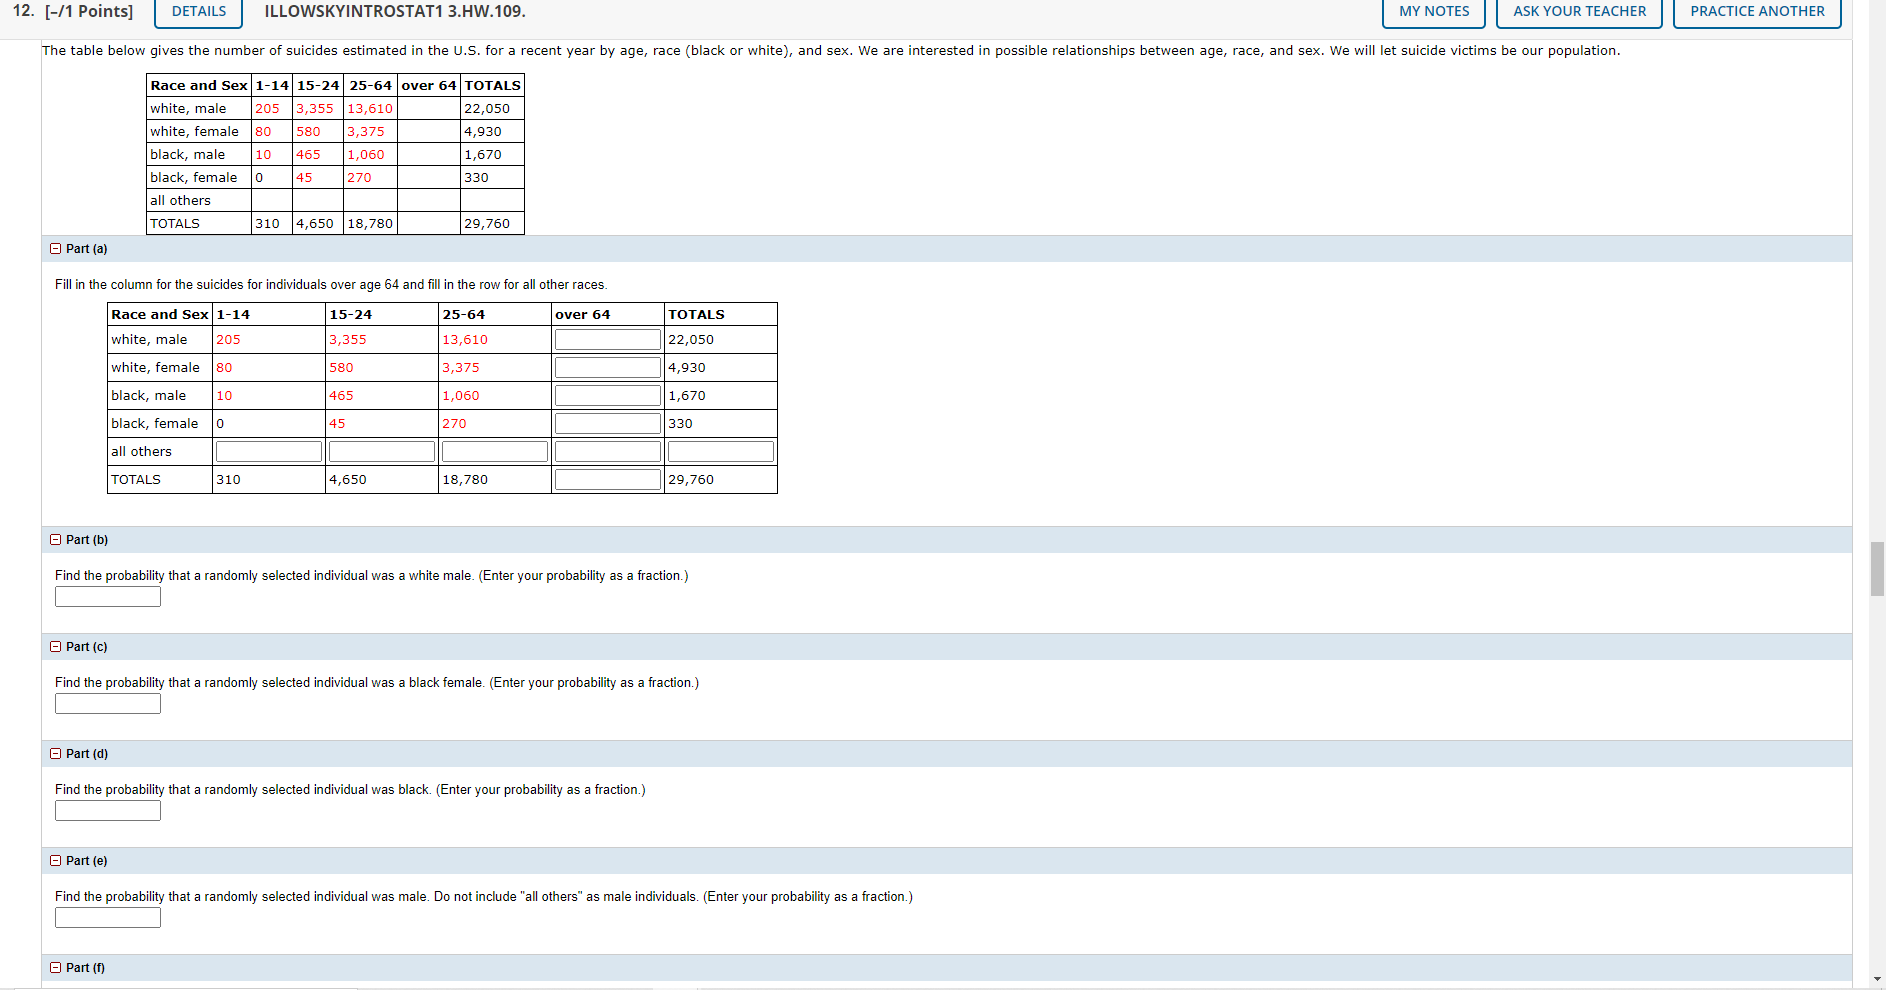Collapse Part (e) section
Image resolution: width=1886 pixels, height=990 pixels.
[x=56, y=860]
